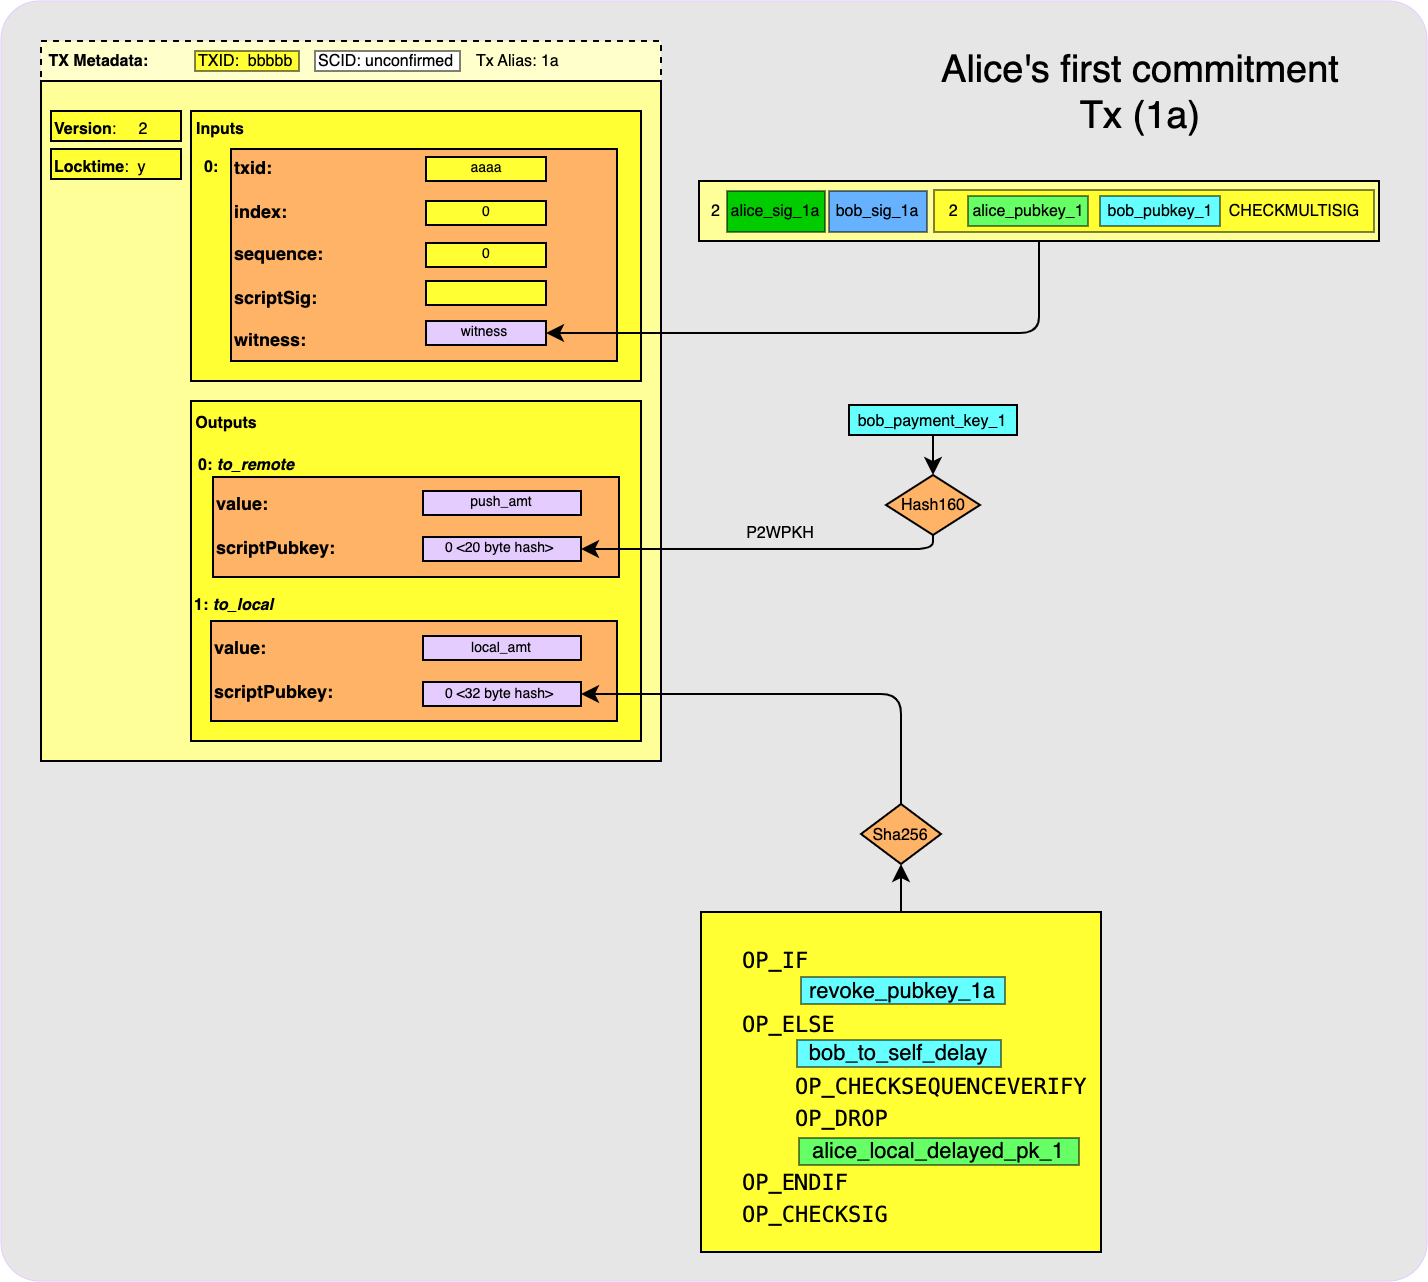Select the 0 <20 byte hash> field
Viewport: 1428px width, 1282px height.
click(501, 548)
